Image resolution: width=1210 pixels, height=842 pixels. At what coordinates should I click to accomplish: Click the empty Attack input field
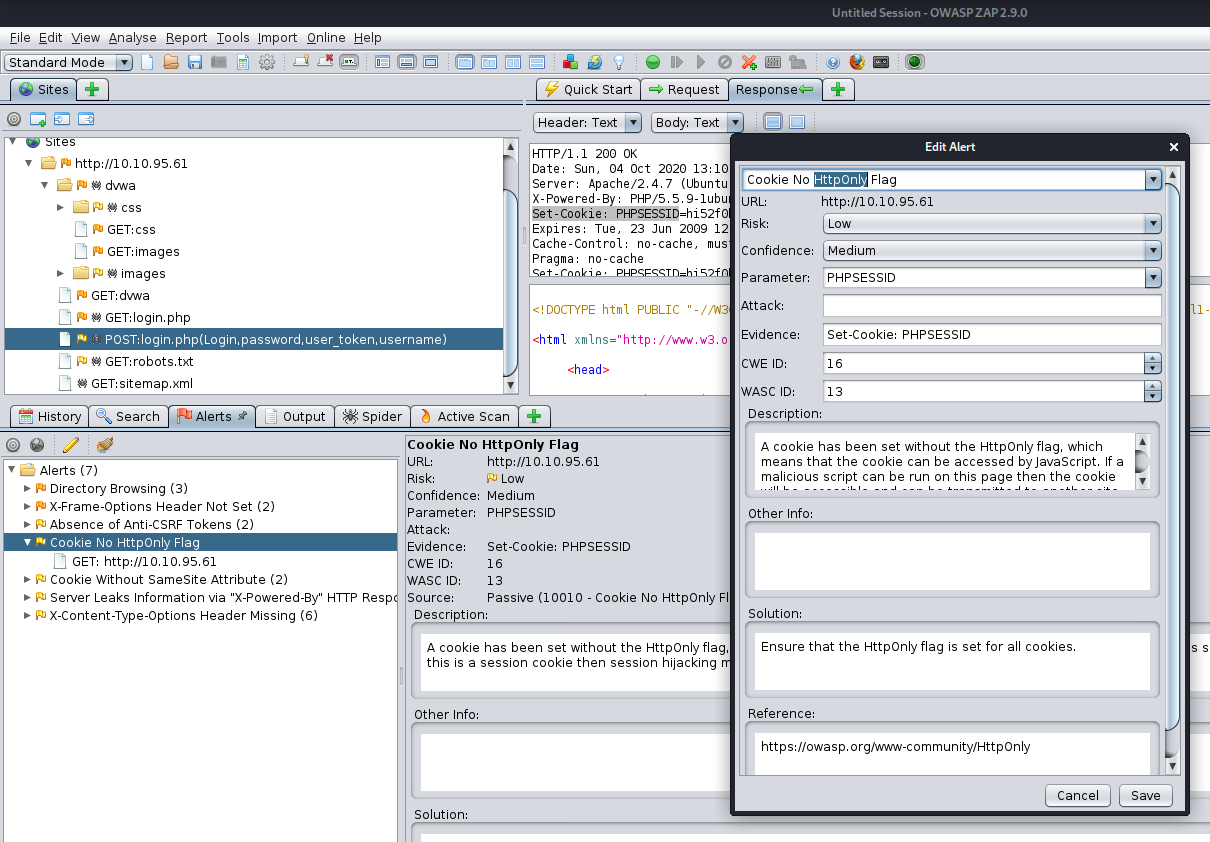point(992,305)
